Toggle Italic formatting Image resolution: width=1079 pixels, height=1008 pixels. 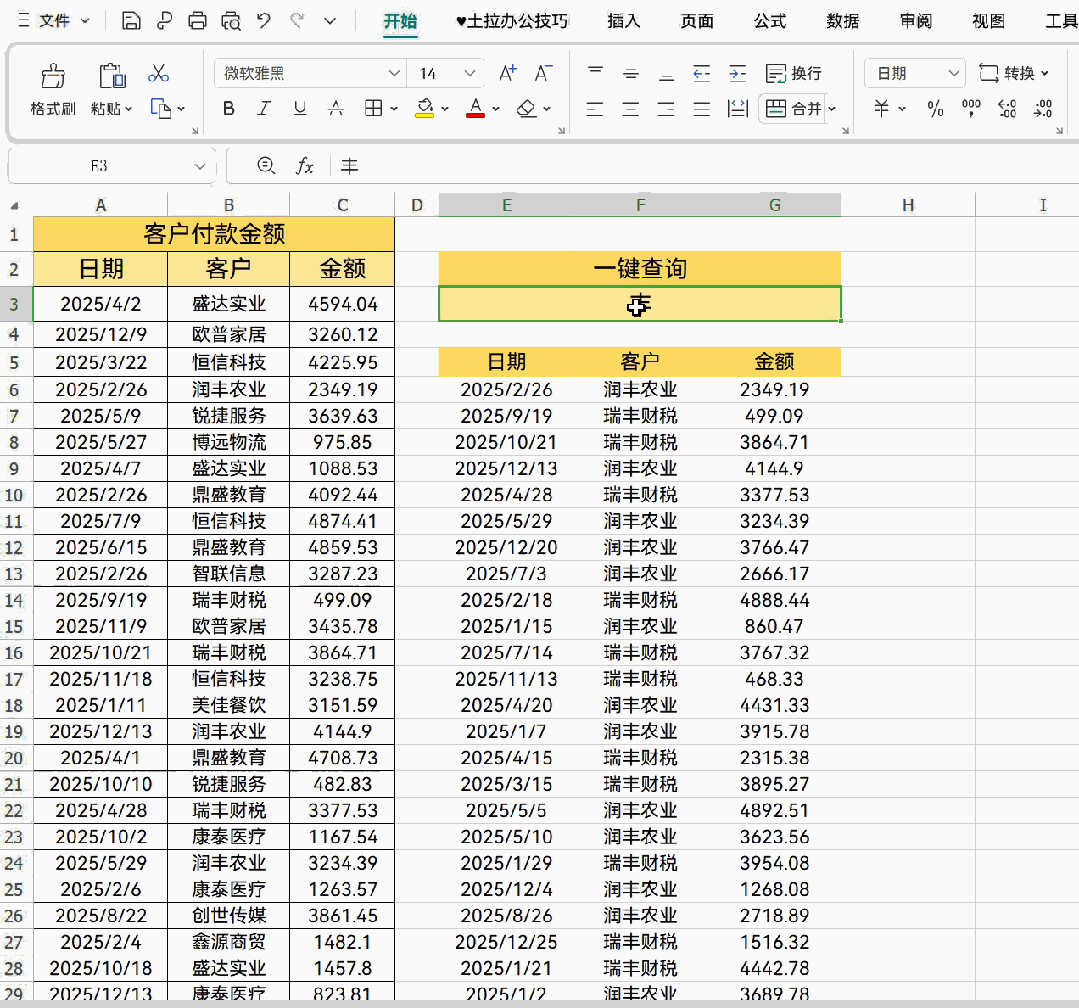coord(264,108)
